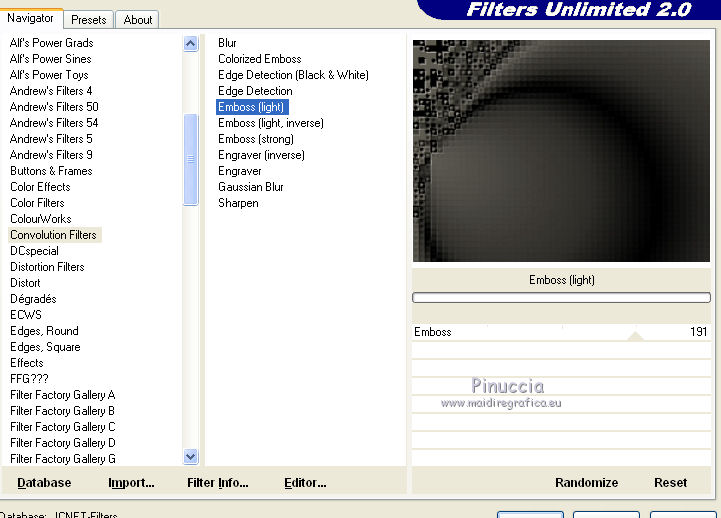Select the Distort category
Image resolution: width=721 pixels, height=518 pixels.
pos(25,283)
